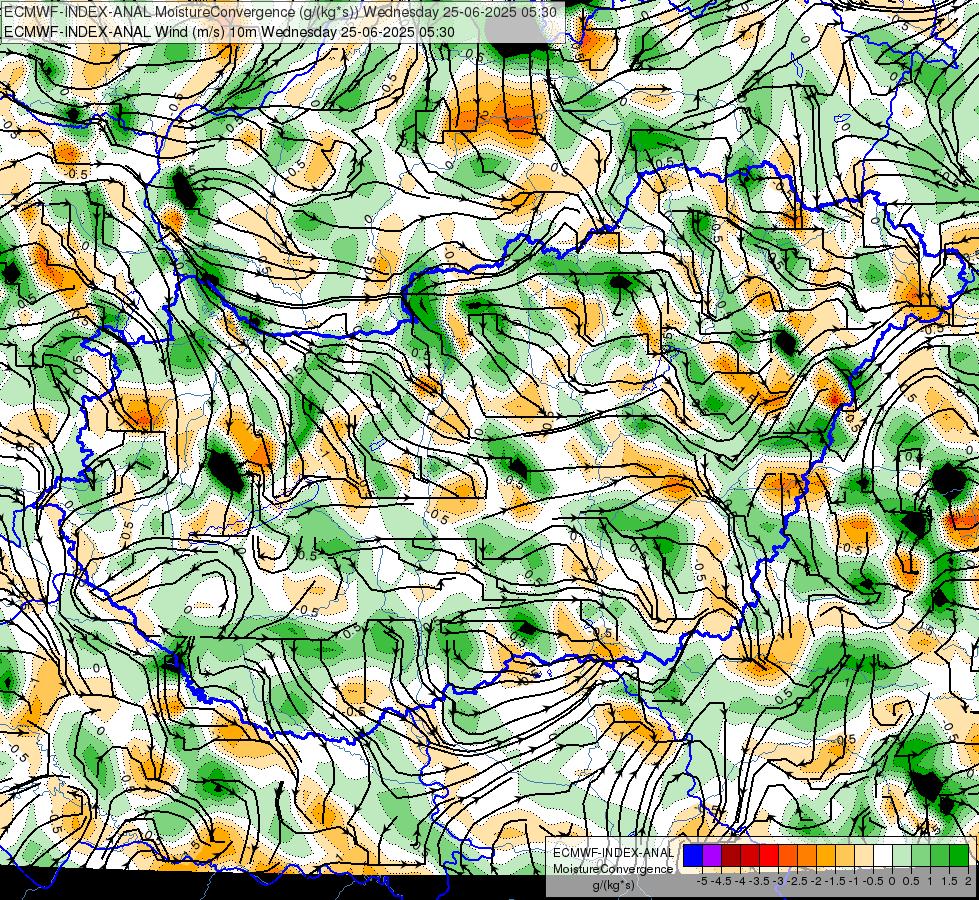
Task: Click the palest green swatch between 0 and 0.5
Action: pyautogui.click(x=902, y=856)
